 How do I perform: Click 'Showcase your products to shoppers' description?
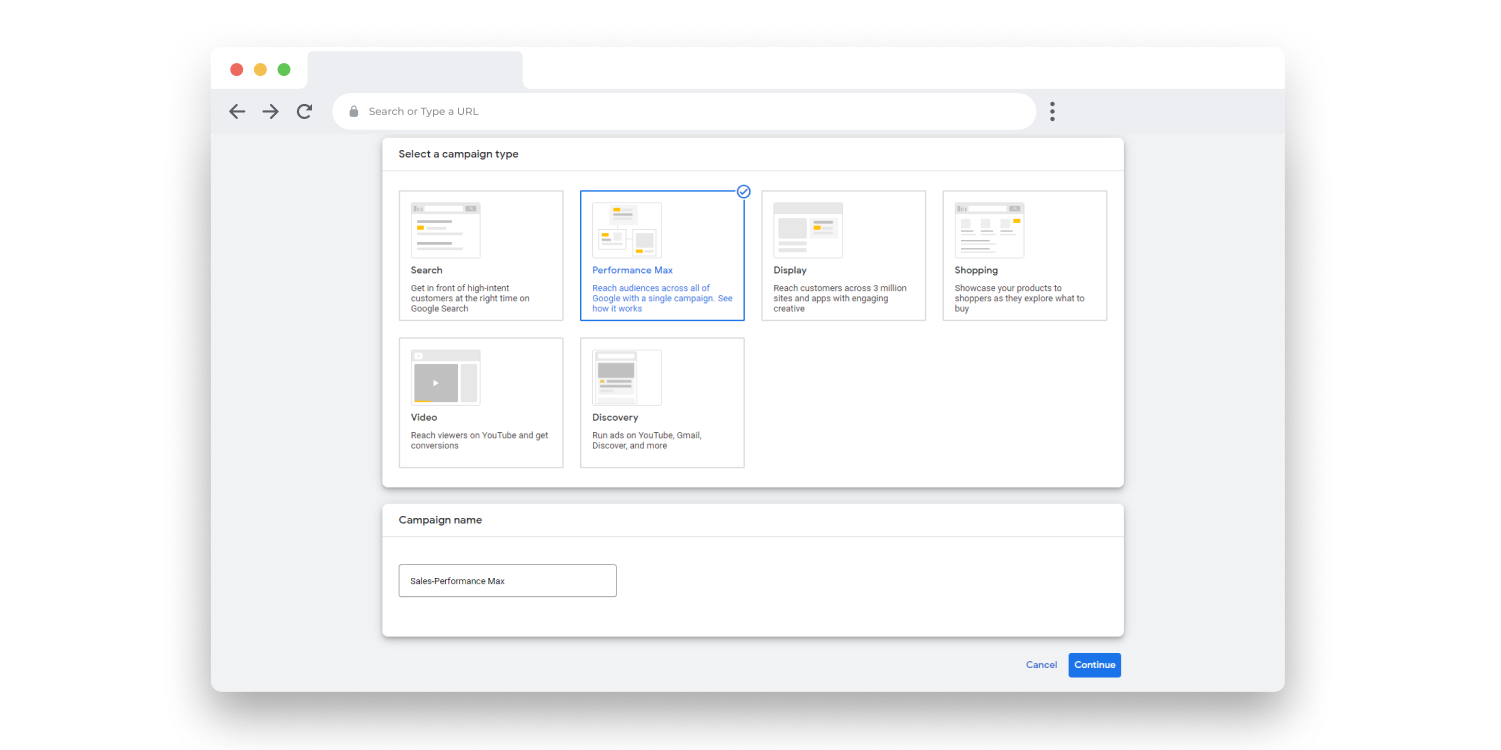tap(1019, 298)
